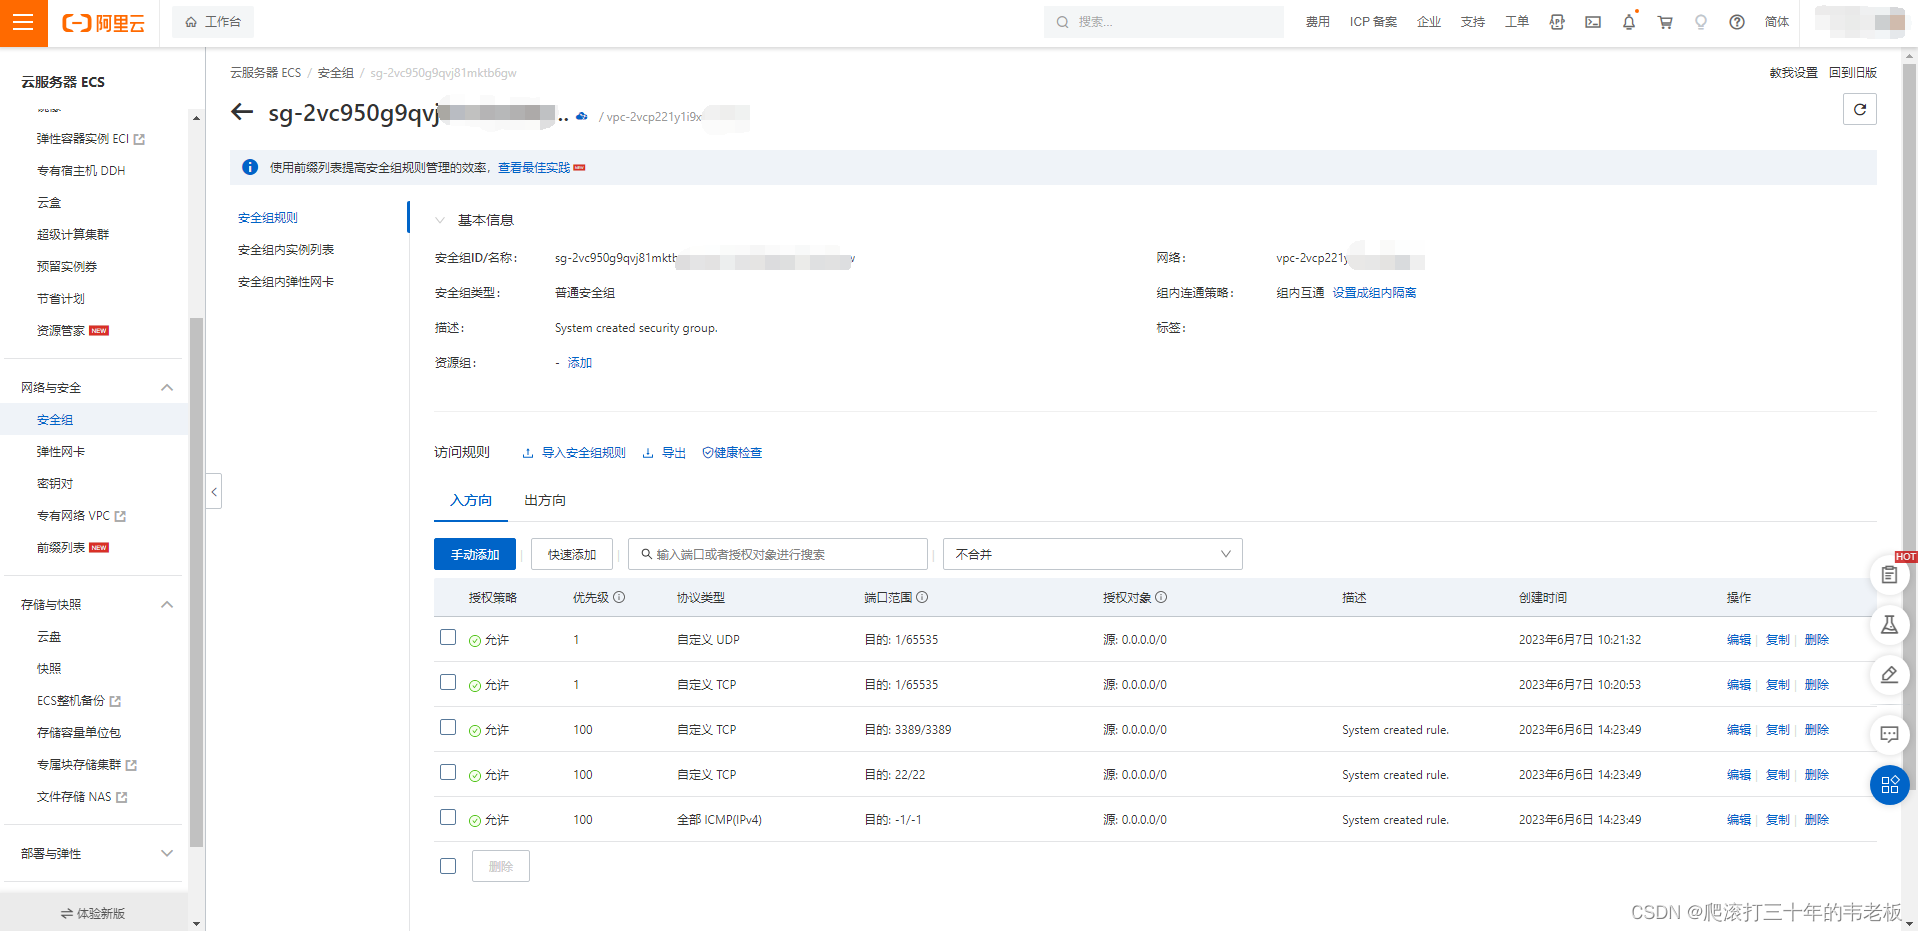Focus the top bar search box
The image size is (1918, 931).
(x=1164, y=22)
